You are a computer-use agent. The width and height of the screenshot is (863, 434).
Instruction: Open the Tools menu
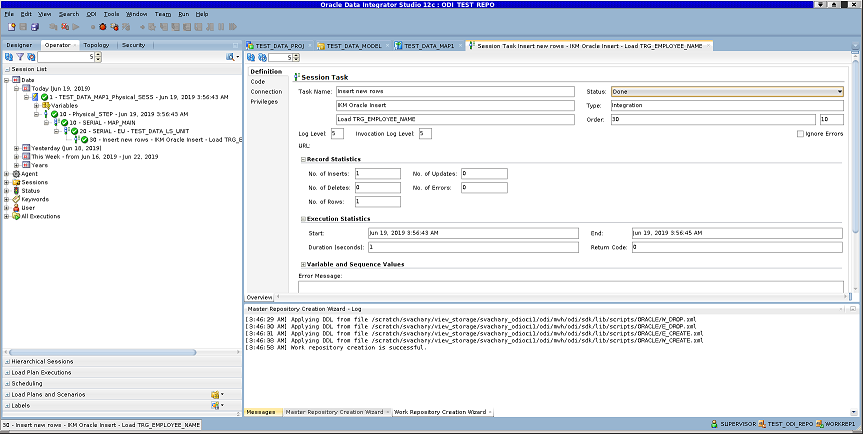pos(111,14)
